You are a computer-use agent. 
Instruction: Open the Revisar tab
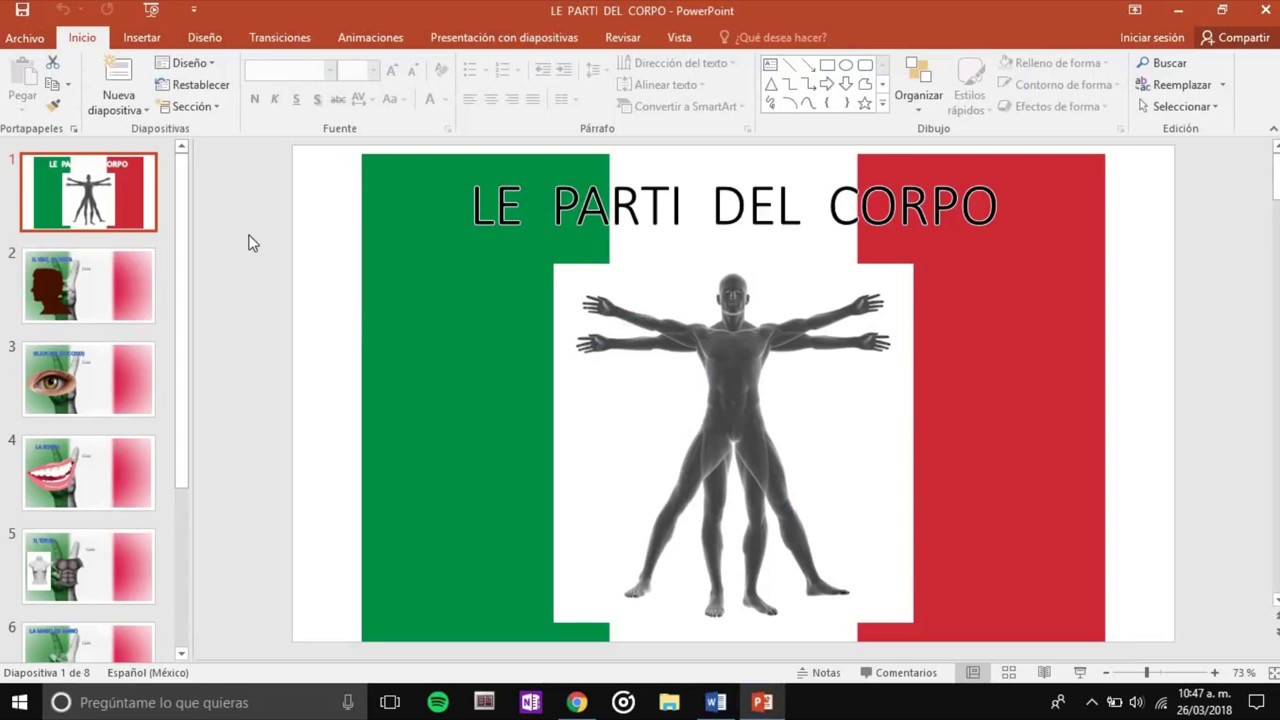pos(623,38)
